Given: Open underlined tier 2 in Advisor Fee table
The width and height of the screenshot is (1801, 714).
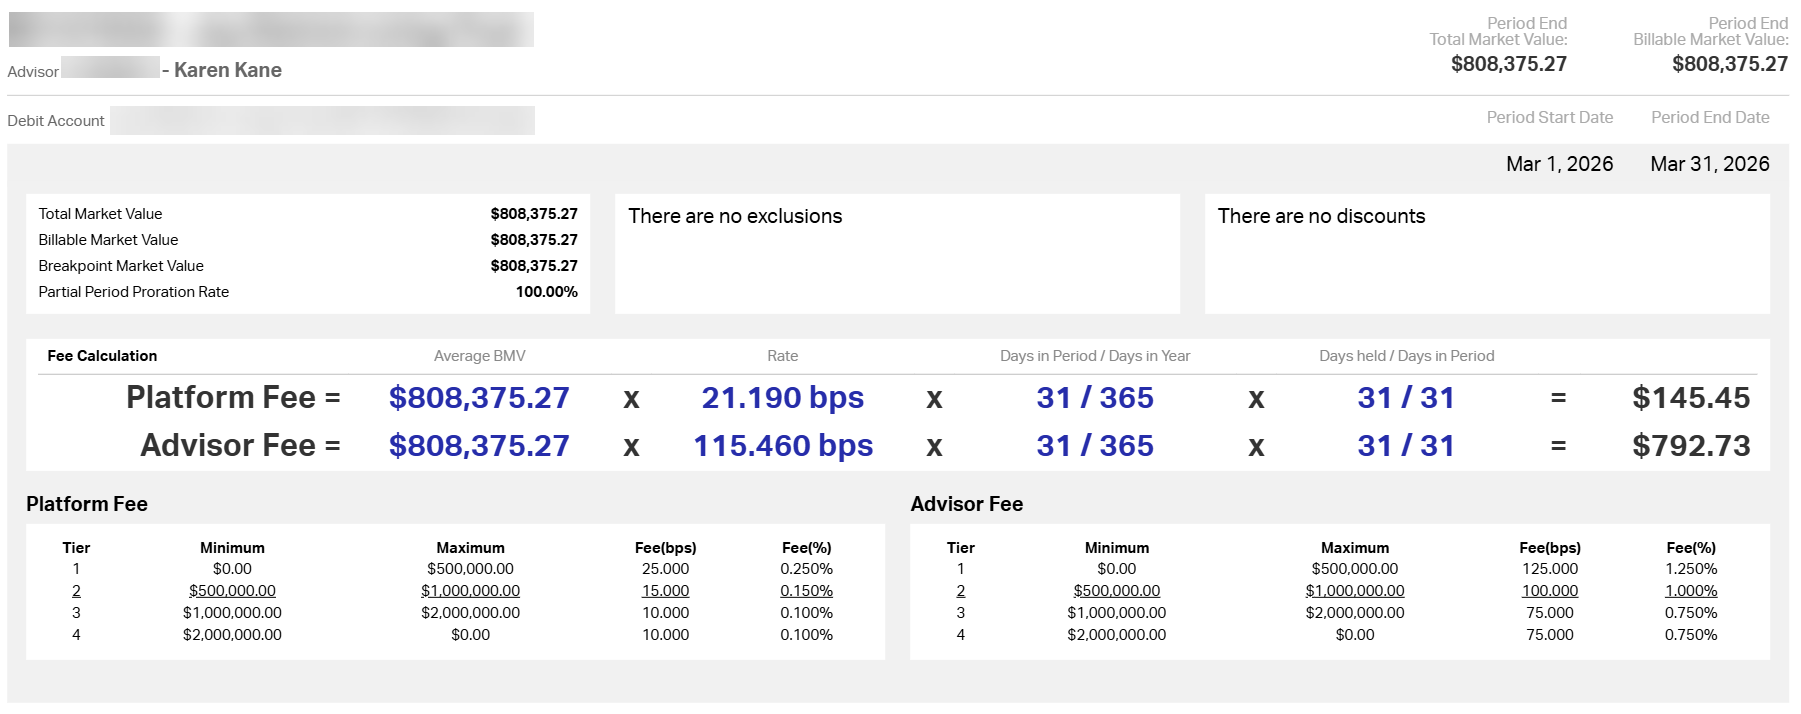Looking at the screenshot, I should (960, 591).
